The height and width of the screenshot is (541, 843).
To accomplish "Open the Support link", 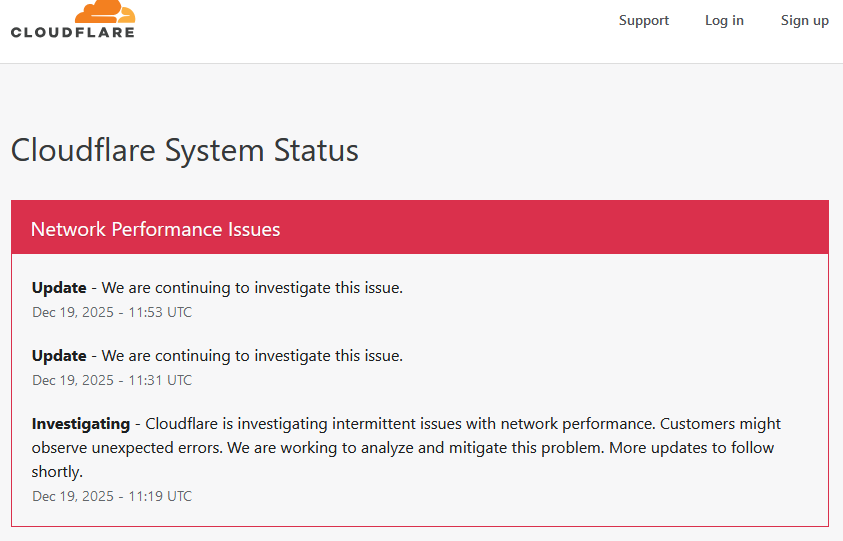I will tap(644, 20).
